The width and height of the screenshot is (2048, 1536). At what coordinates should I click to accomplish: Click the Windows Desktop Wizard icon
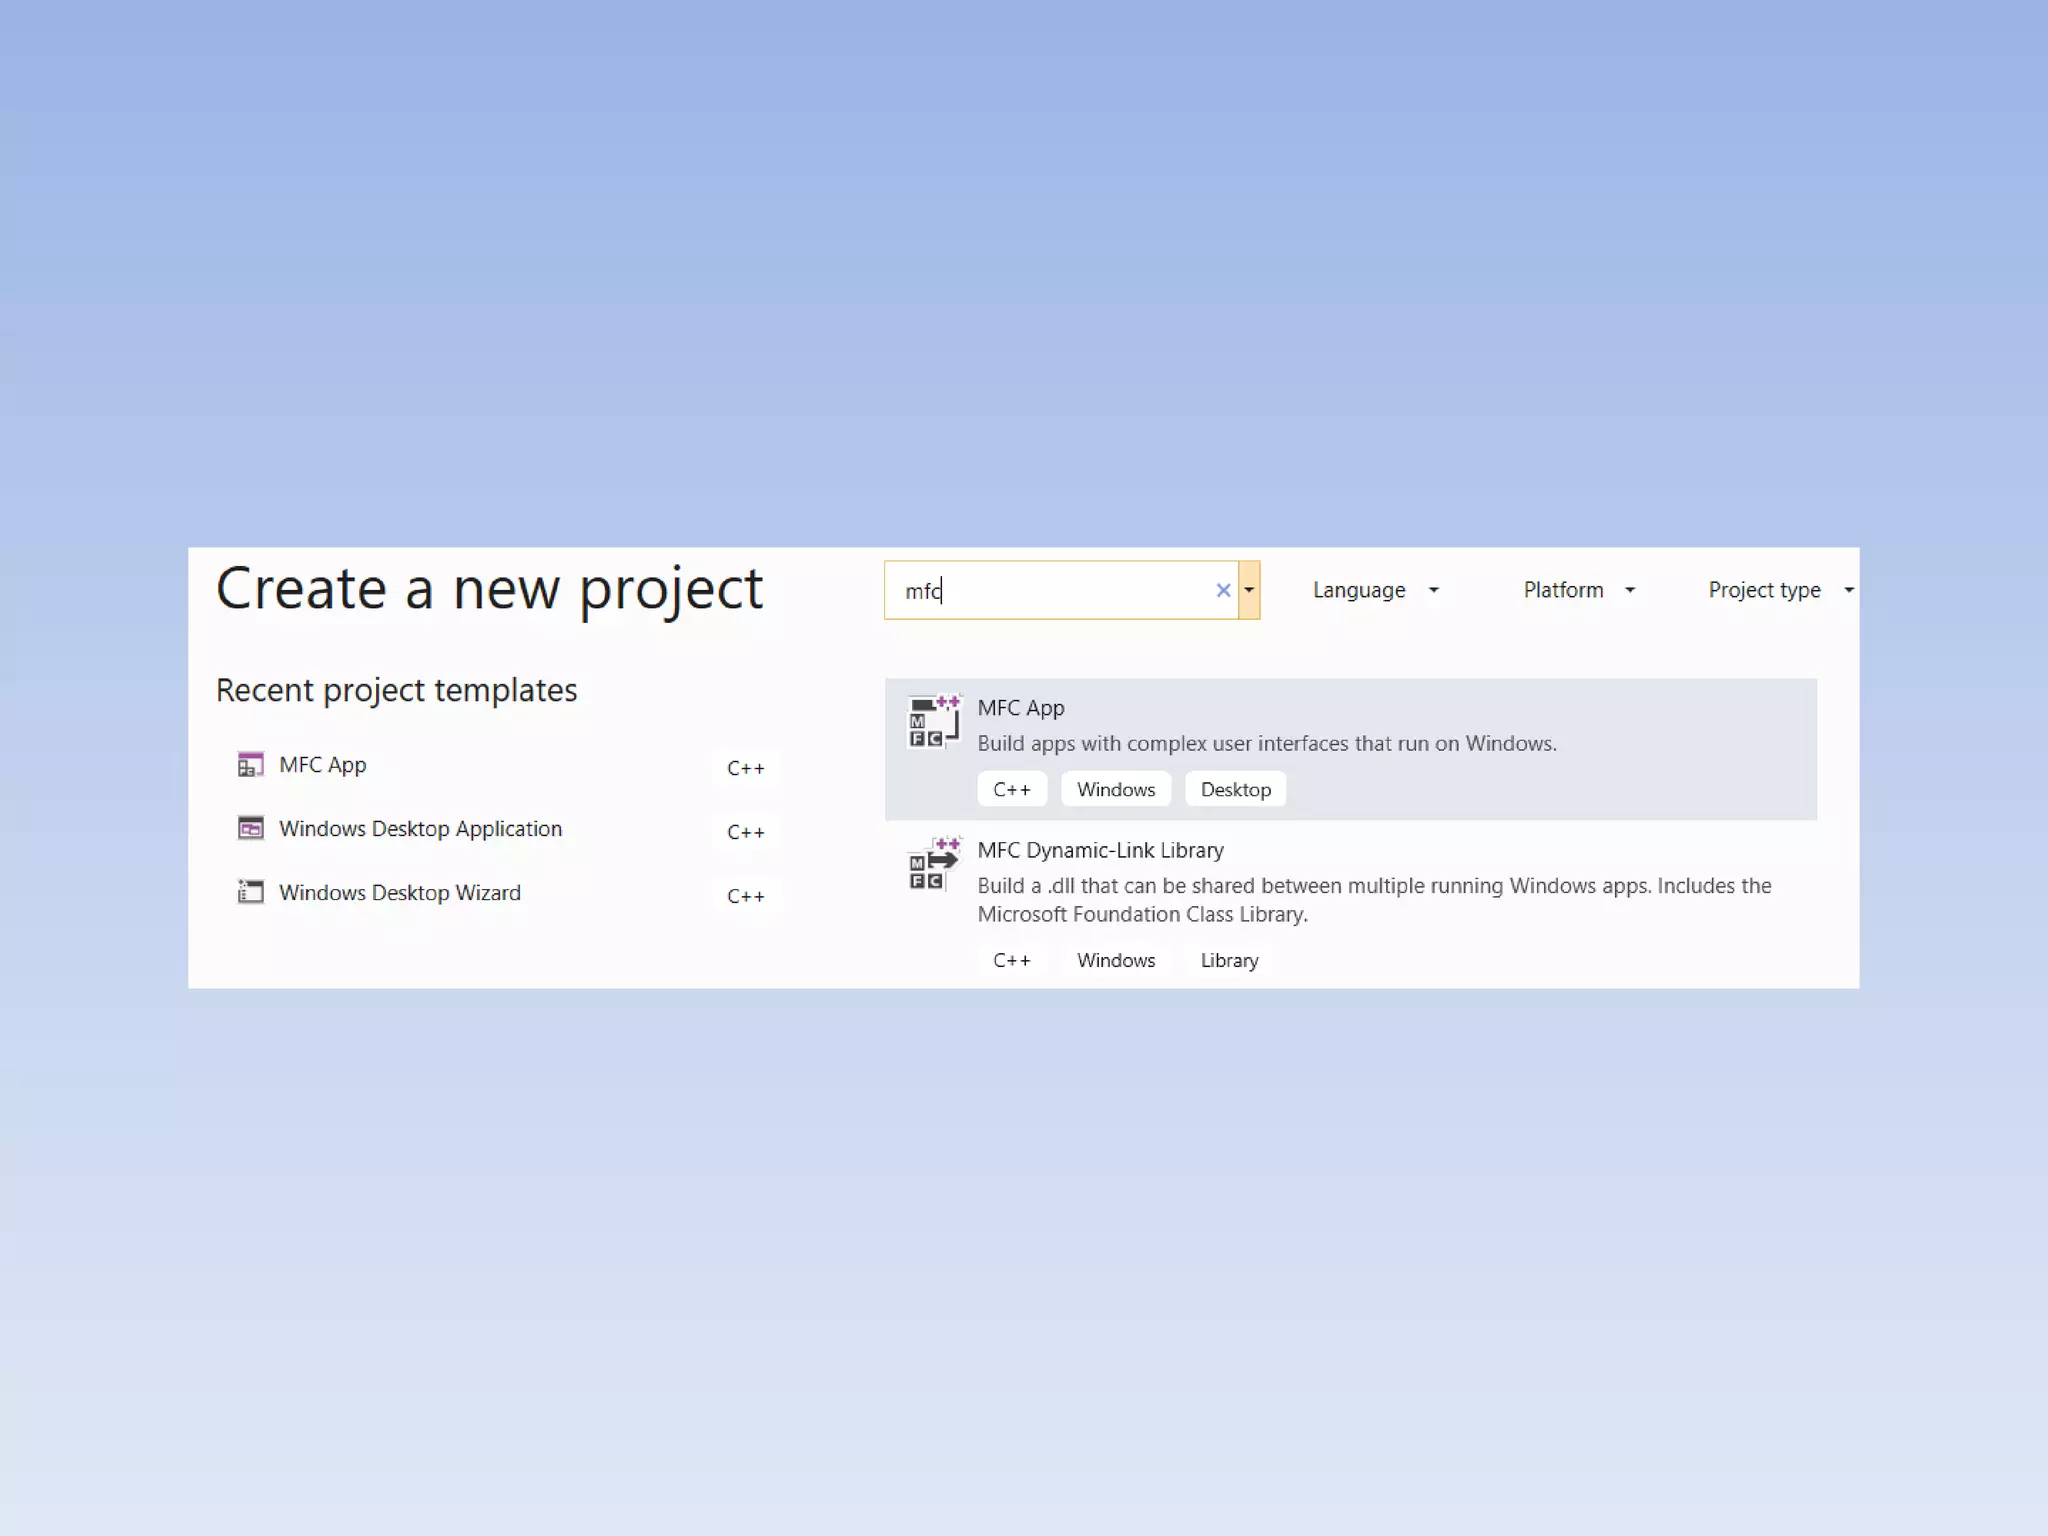pos(250,892)
